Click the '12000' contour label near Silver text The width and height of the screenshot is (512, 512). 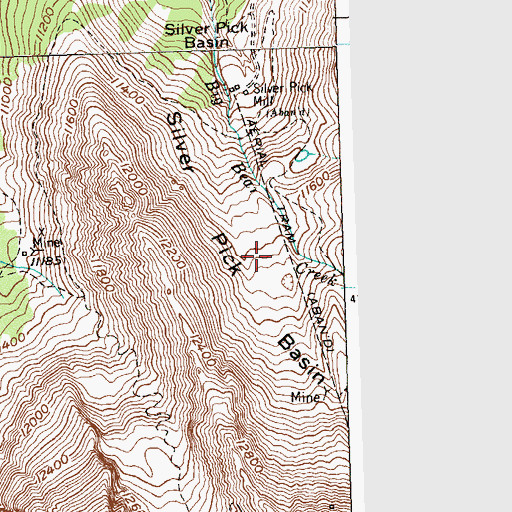pyautogui.click(x=133, y=179)
